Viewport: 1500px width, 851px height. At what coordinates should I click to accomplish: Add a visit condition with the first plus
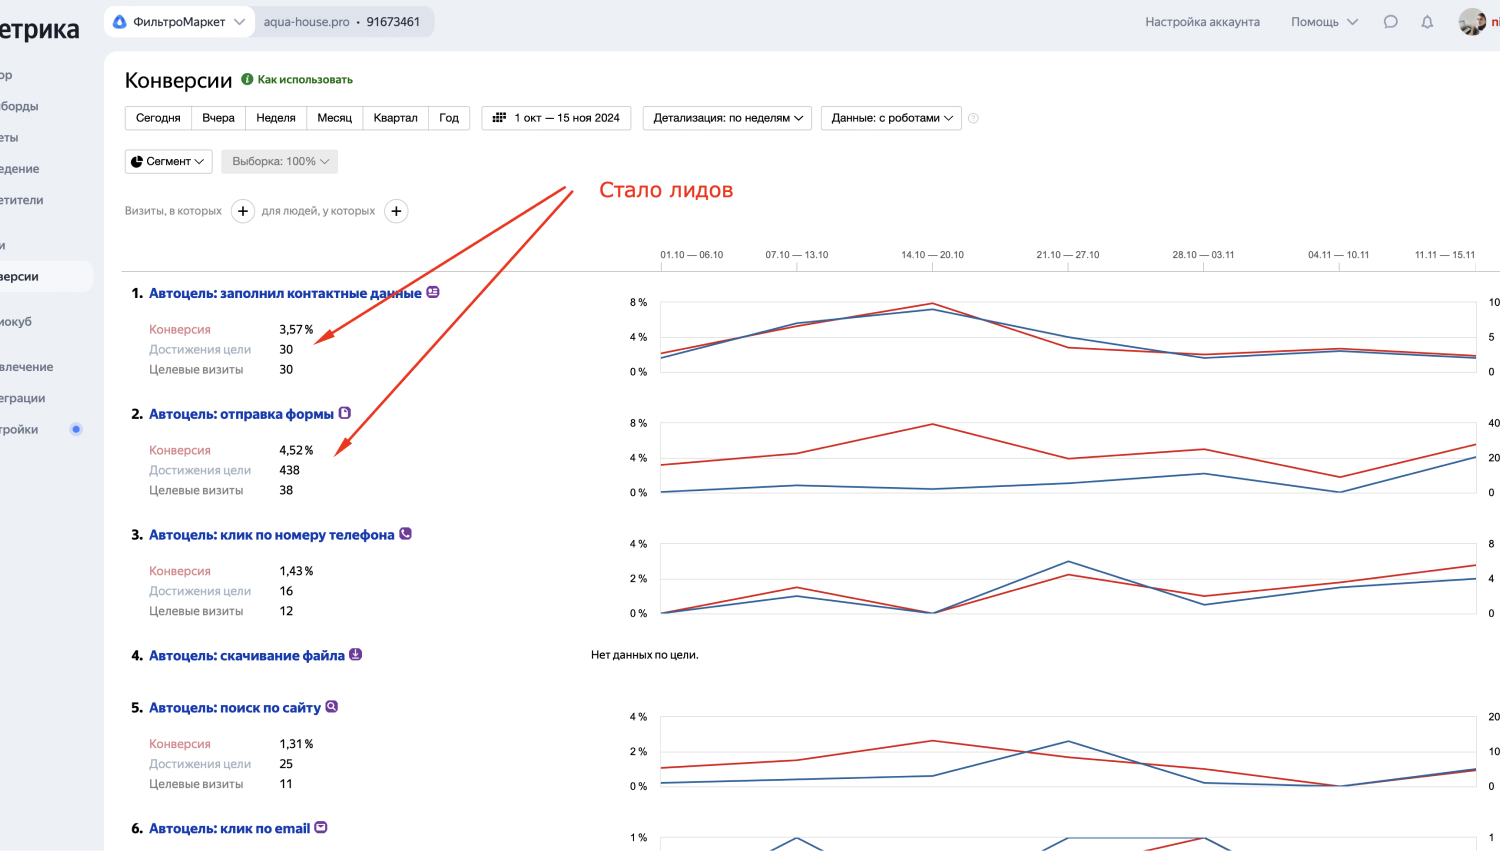[243, 211]
